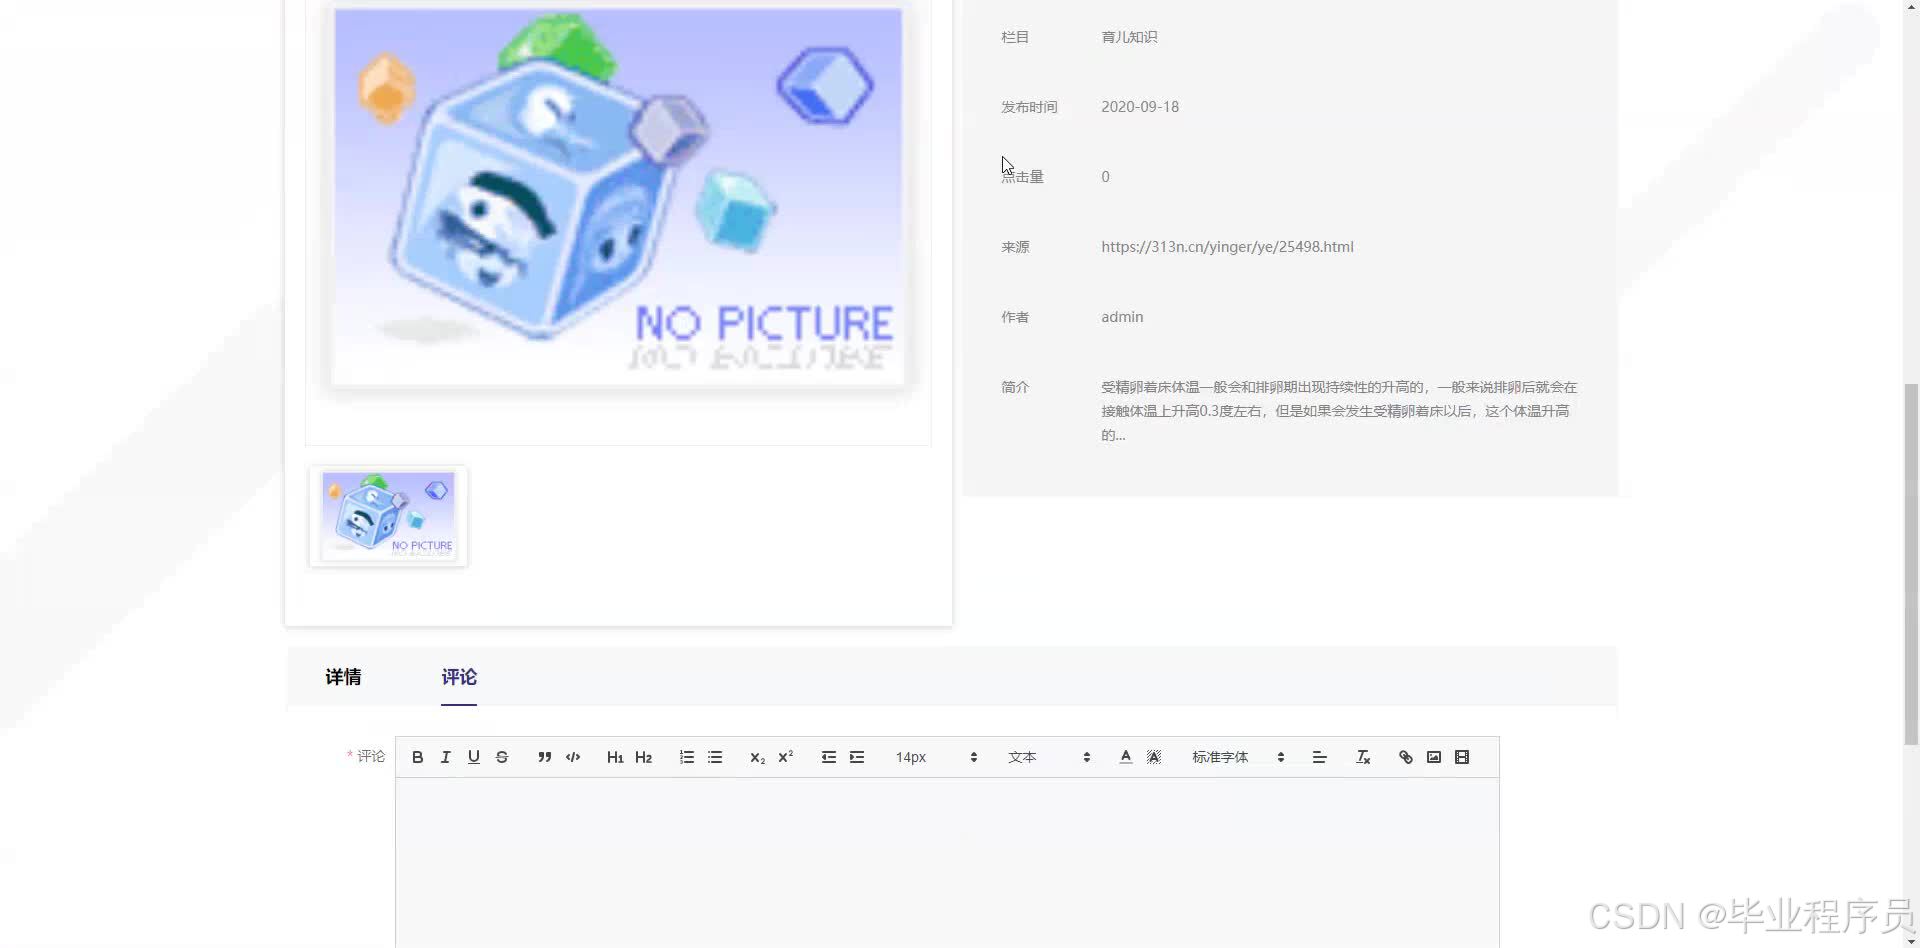
Task: Increase text indent
Action: pyautogui.click(x=857, y=757)
